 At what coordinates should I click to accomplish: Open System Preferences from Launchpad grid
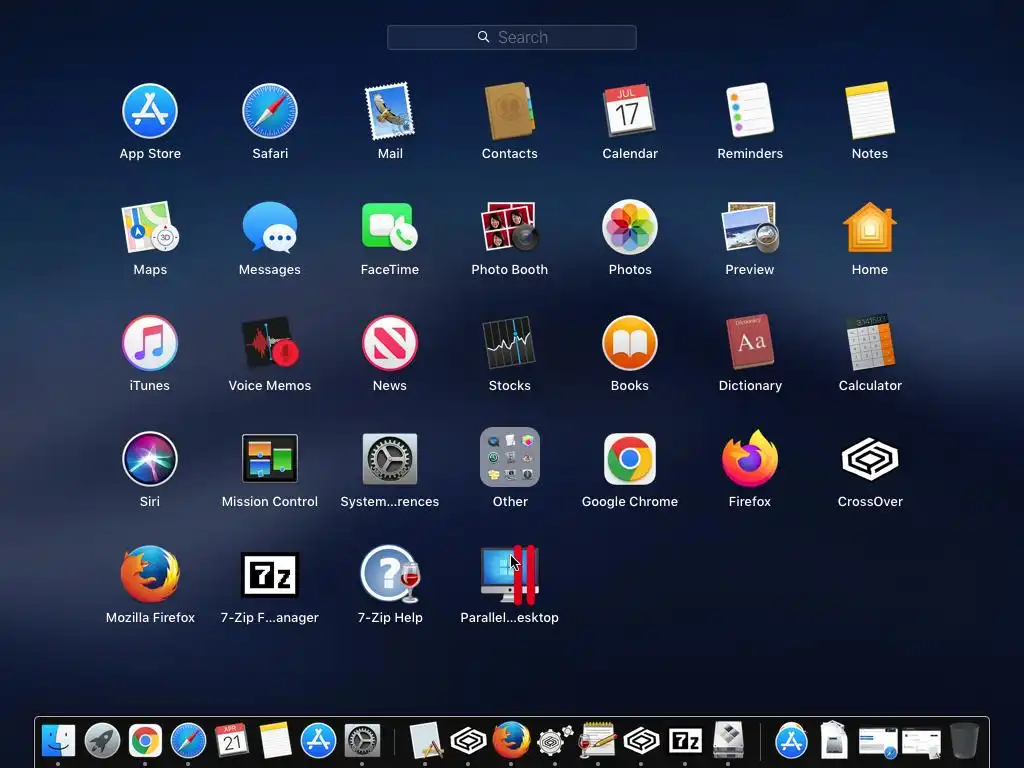[390, 459]
